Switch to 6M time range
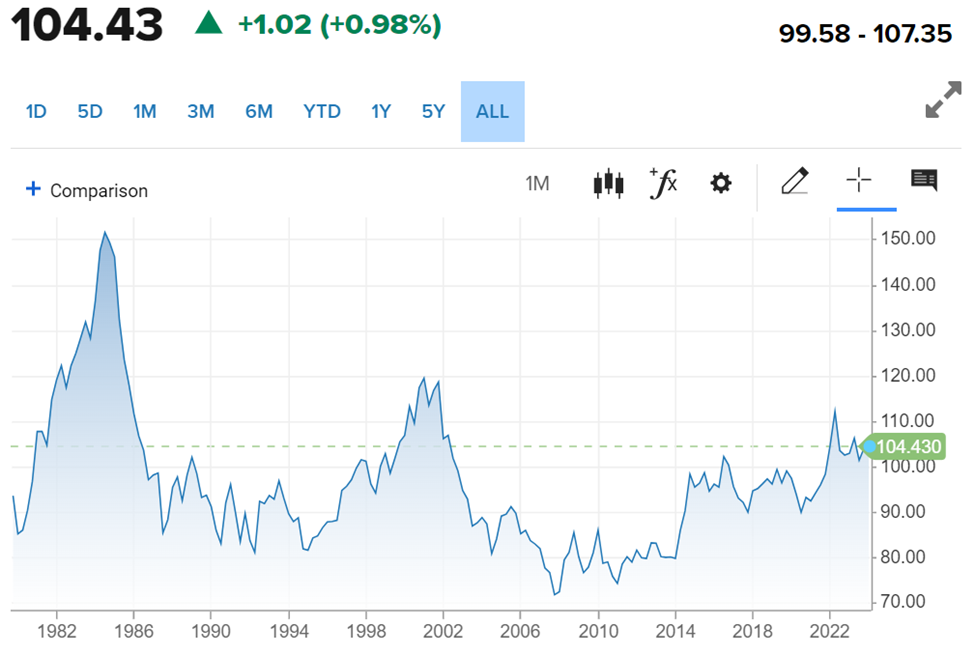The height and width of the screenshot is (656, 975). (259, 111)
